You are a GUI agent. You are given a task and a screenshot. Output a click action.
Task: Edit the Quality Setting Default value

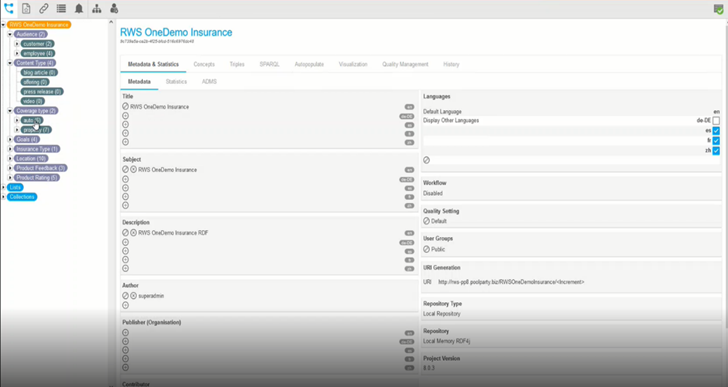(x=426, y=221)
